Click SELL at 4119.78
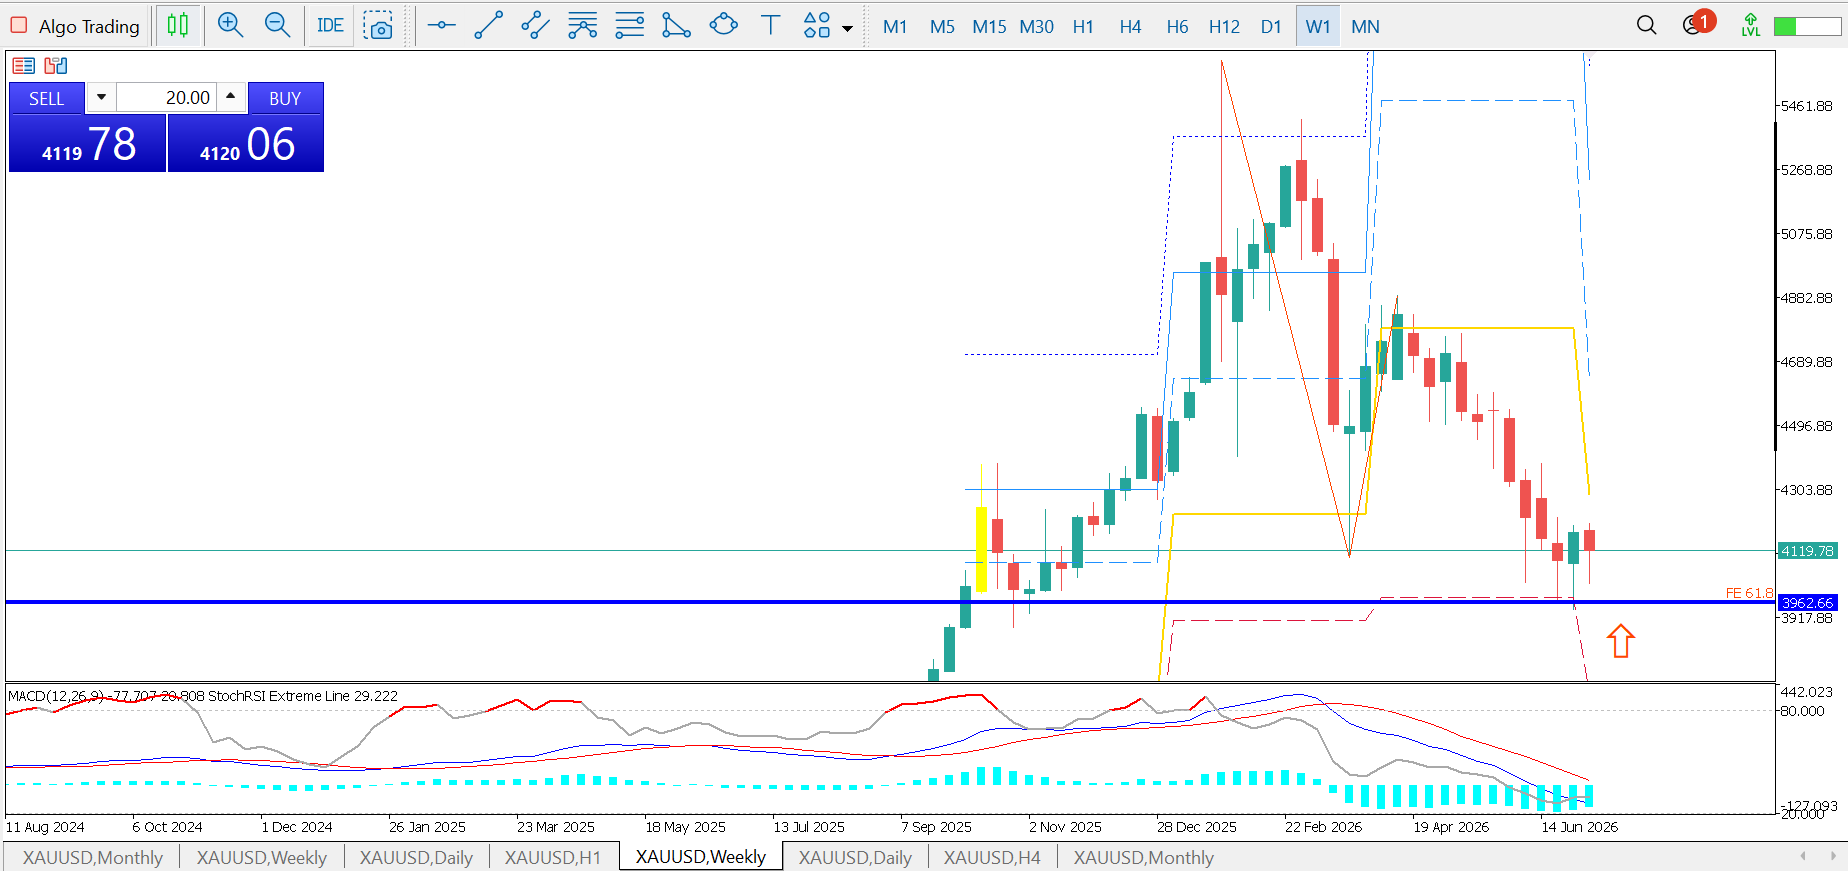The width and height of the screenshot is (1848, 871). pyautogui.click(x=87, y=143)
